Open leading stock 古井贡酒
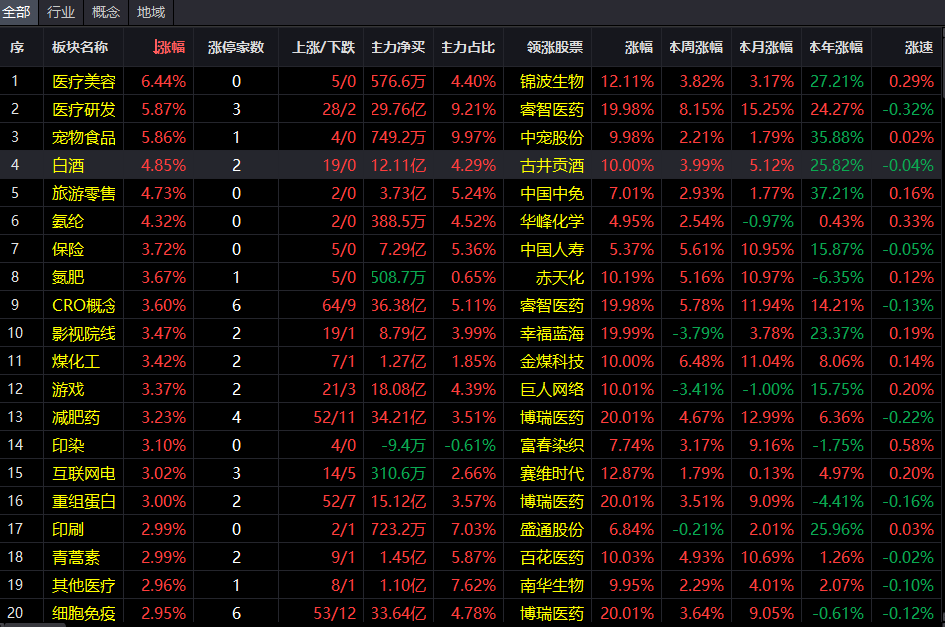This screenshot has height=627, width=945. tap(552, 165)
